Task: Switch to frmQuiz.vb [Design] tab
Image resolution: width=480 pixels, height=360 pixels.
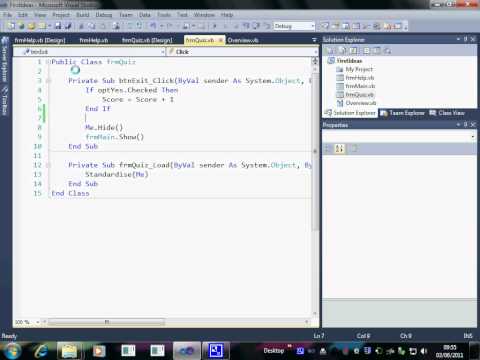Action: click(147, 40)
